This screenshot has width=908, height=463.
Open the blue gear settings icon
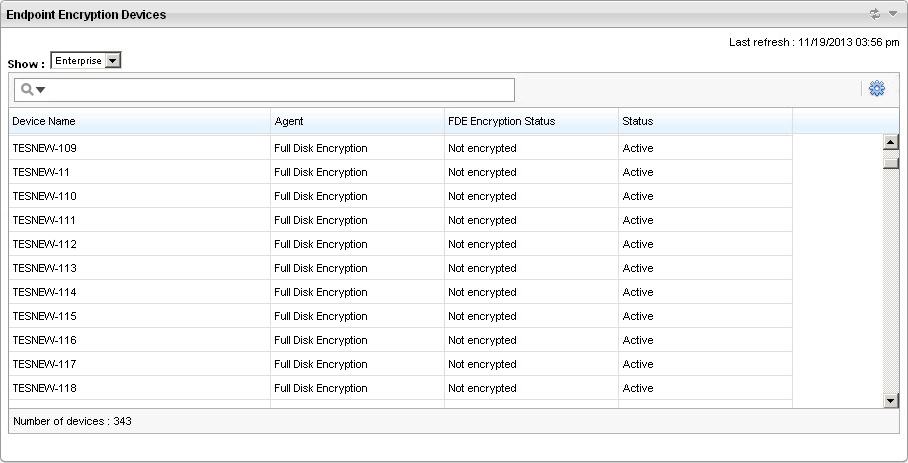click(x=877, y=89)
